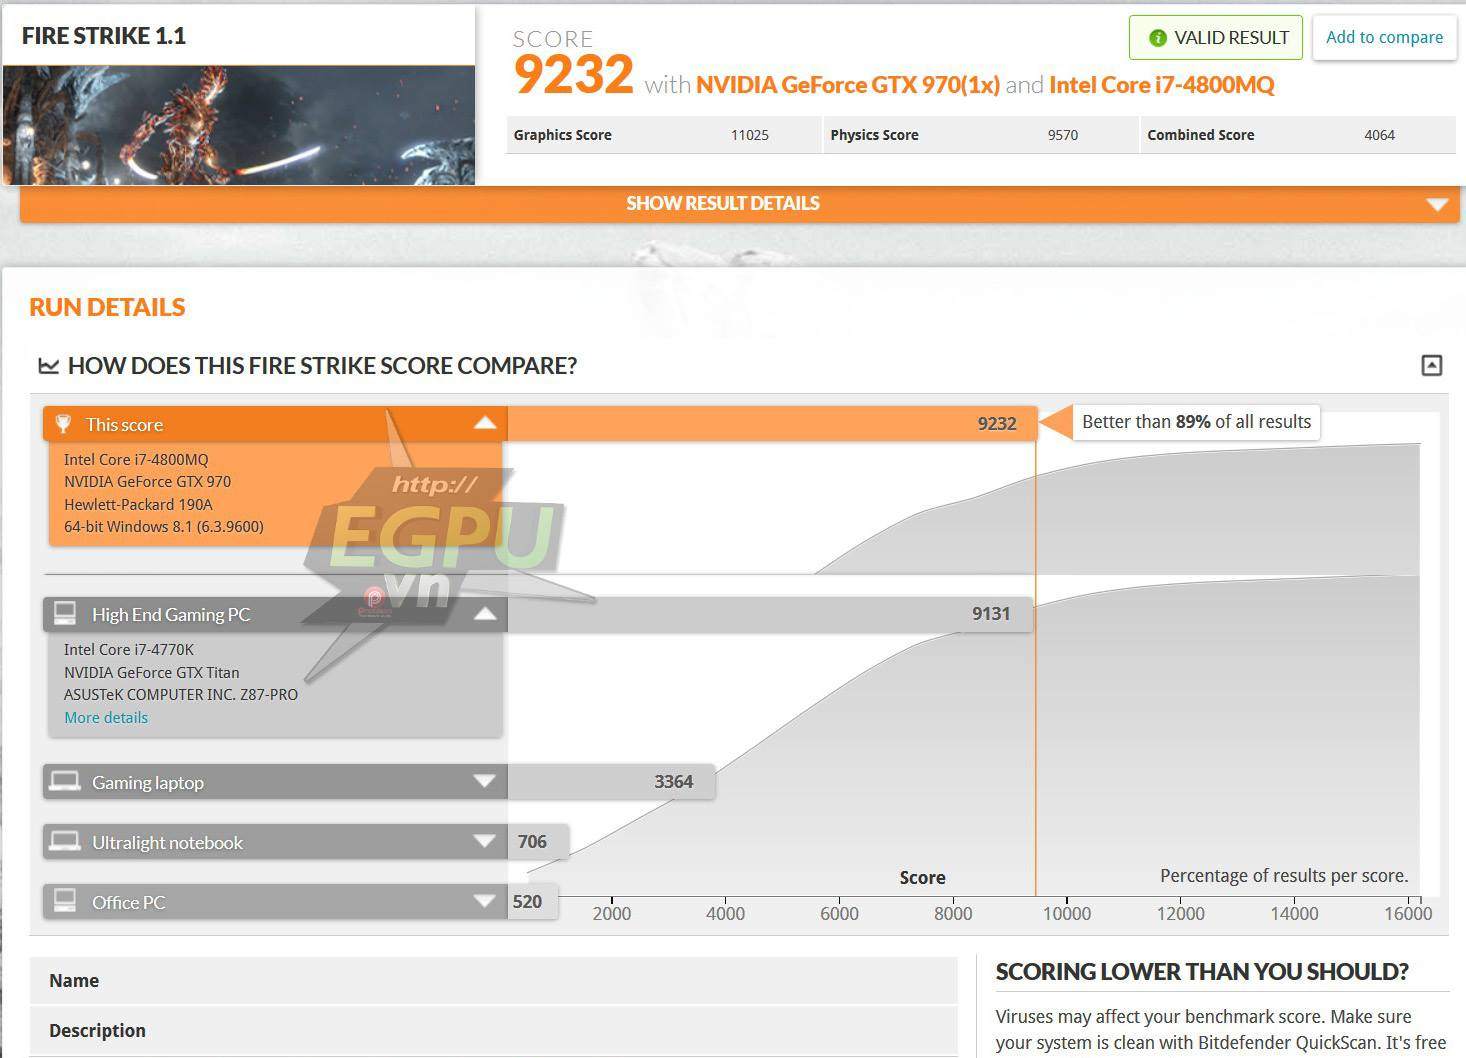The height and width of the screenshot is (1058, 1466).
Task: Click the 3364 Gaming laptop score
Action: click(673, 782)
